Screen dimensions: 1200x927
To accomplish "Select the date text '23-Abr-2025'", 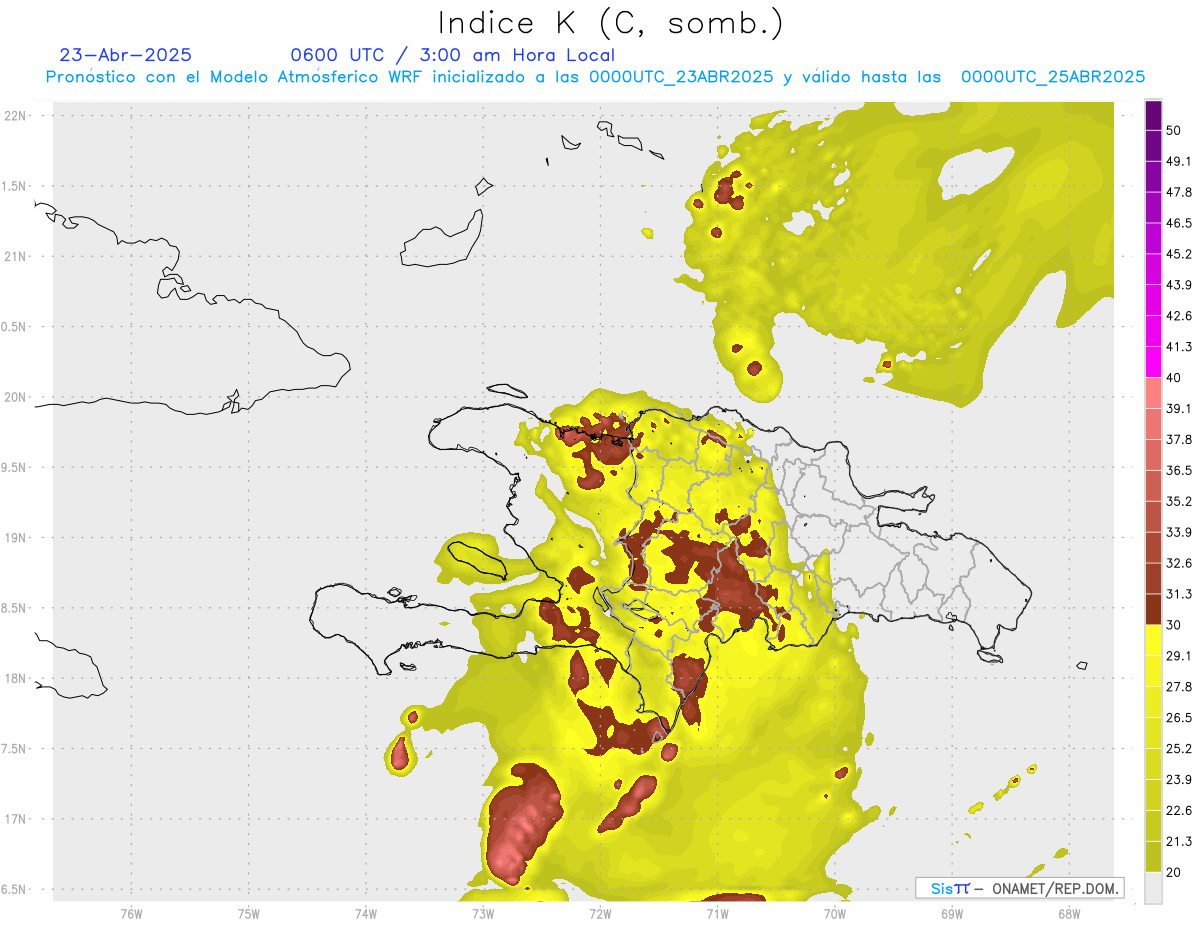I will tap(126, 55).
